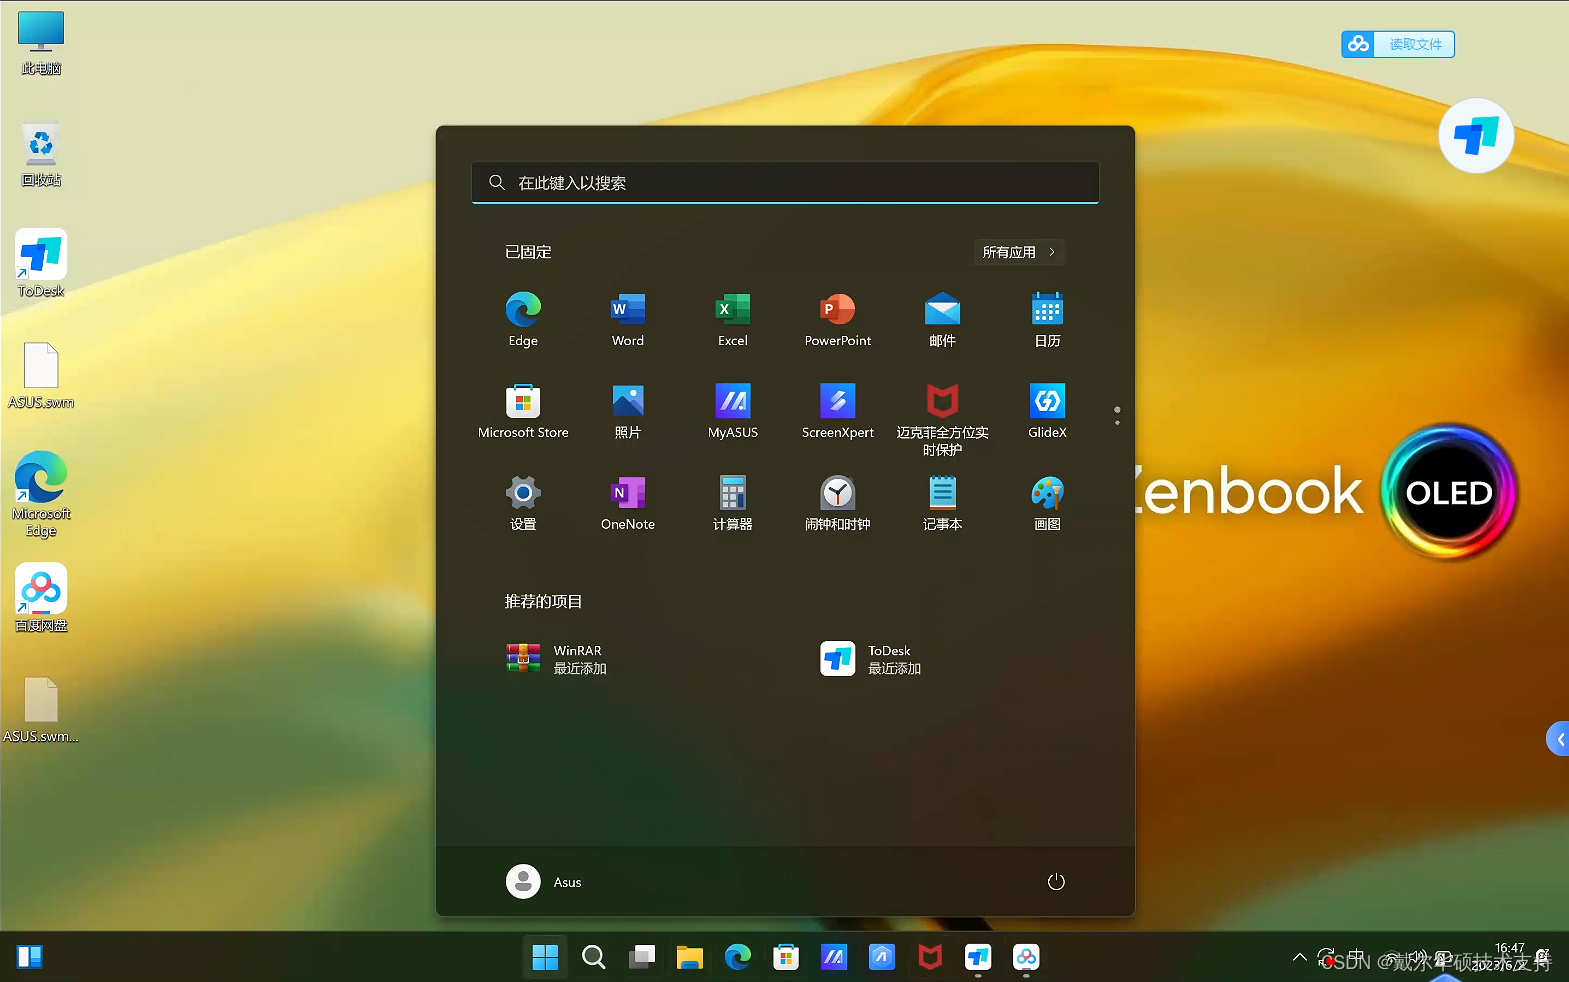Open File Explorer on taskbar

[x=689, y=957]
